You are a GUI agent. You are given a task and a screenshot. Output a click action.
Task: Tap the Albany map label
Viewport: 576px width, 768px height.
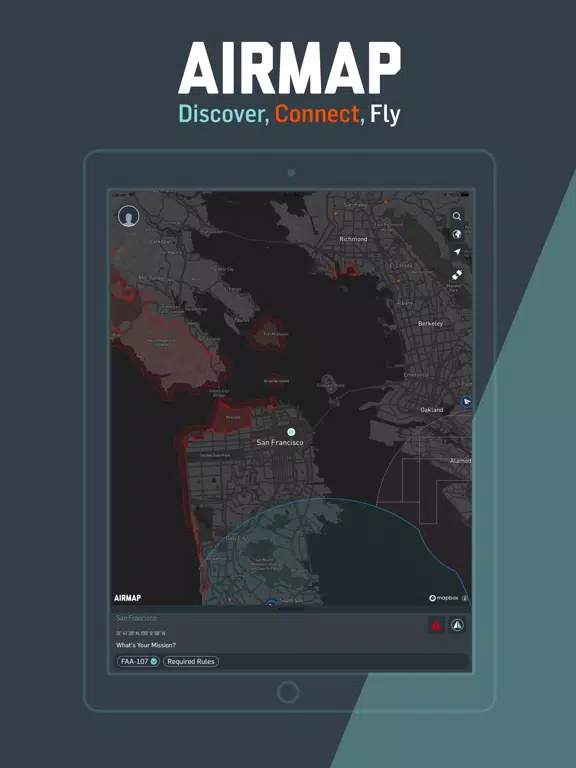405,303
